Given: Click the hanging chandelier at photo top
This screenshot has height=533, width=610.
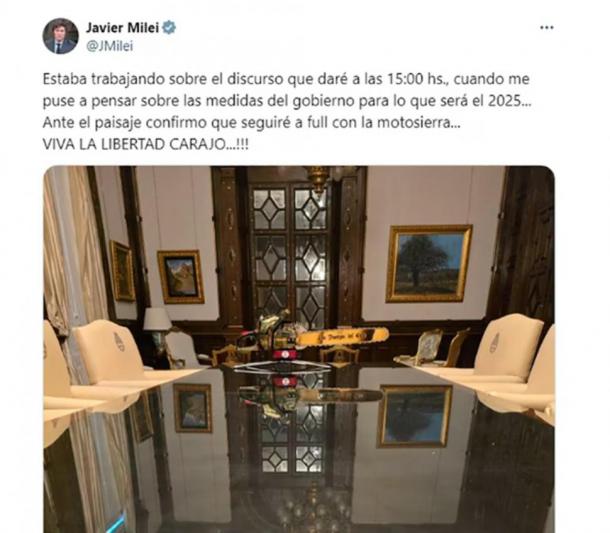Looking at the screenshot, I should click(318, 178).
